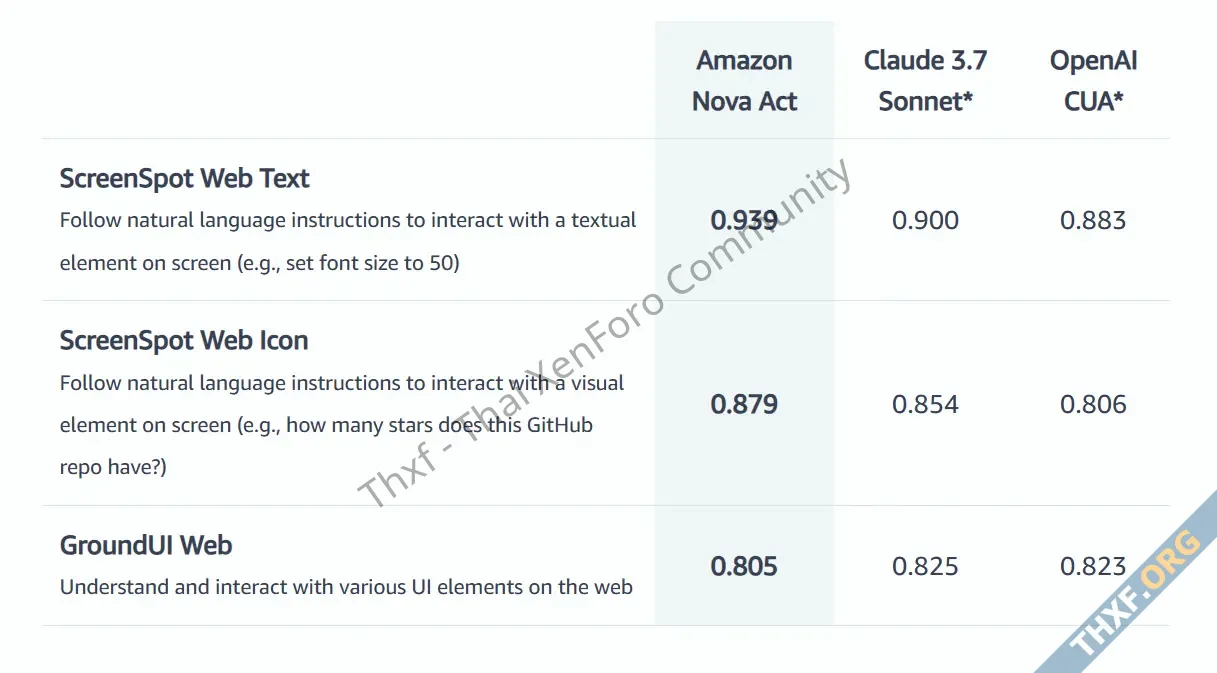Click the 0.823 OpenAI CUA score
This screenshot has width=1217, height=673.
(x=1093, y=567)
